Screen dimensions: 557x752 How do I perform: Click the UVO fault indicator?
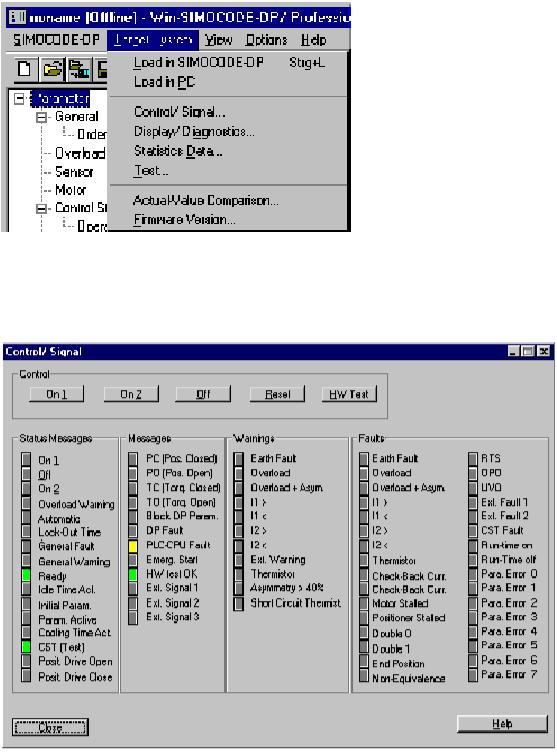pyautogui.click(x=473, y=488)
